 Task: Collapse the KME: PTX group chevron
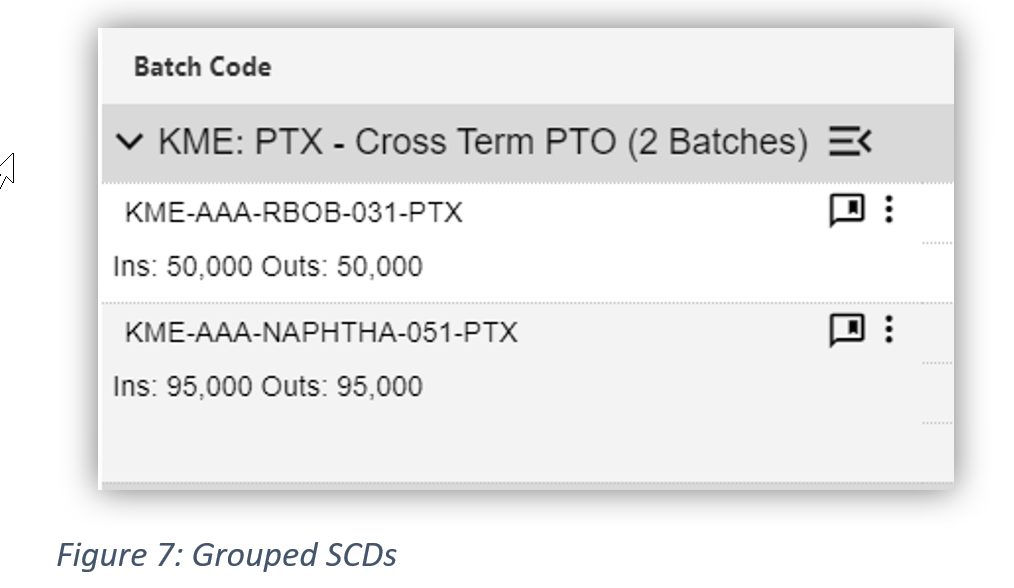click(130, 142)
